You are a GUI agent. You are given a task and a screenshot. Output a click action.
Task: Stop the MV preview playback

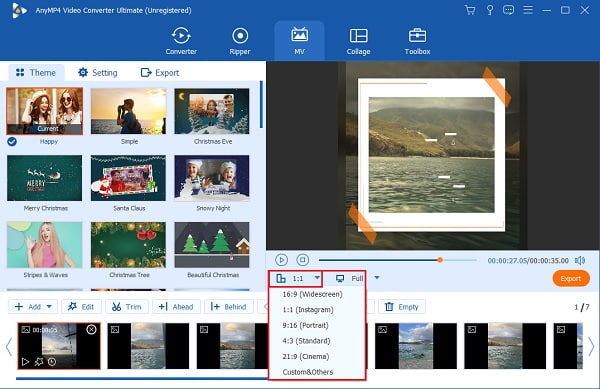click(303, 260)
